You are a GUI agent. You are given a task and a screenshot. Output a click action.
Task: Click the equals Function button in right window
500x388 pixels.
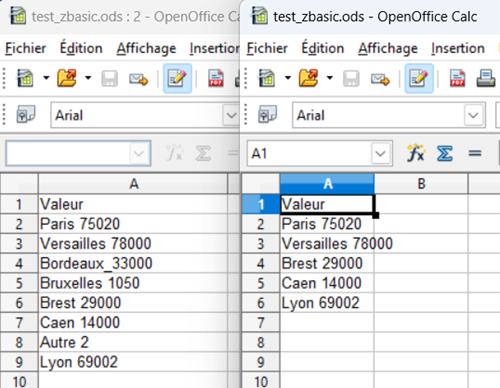(x=475, y=153)
